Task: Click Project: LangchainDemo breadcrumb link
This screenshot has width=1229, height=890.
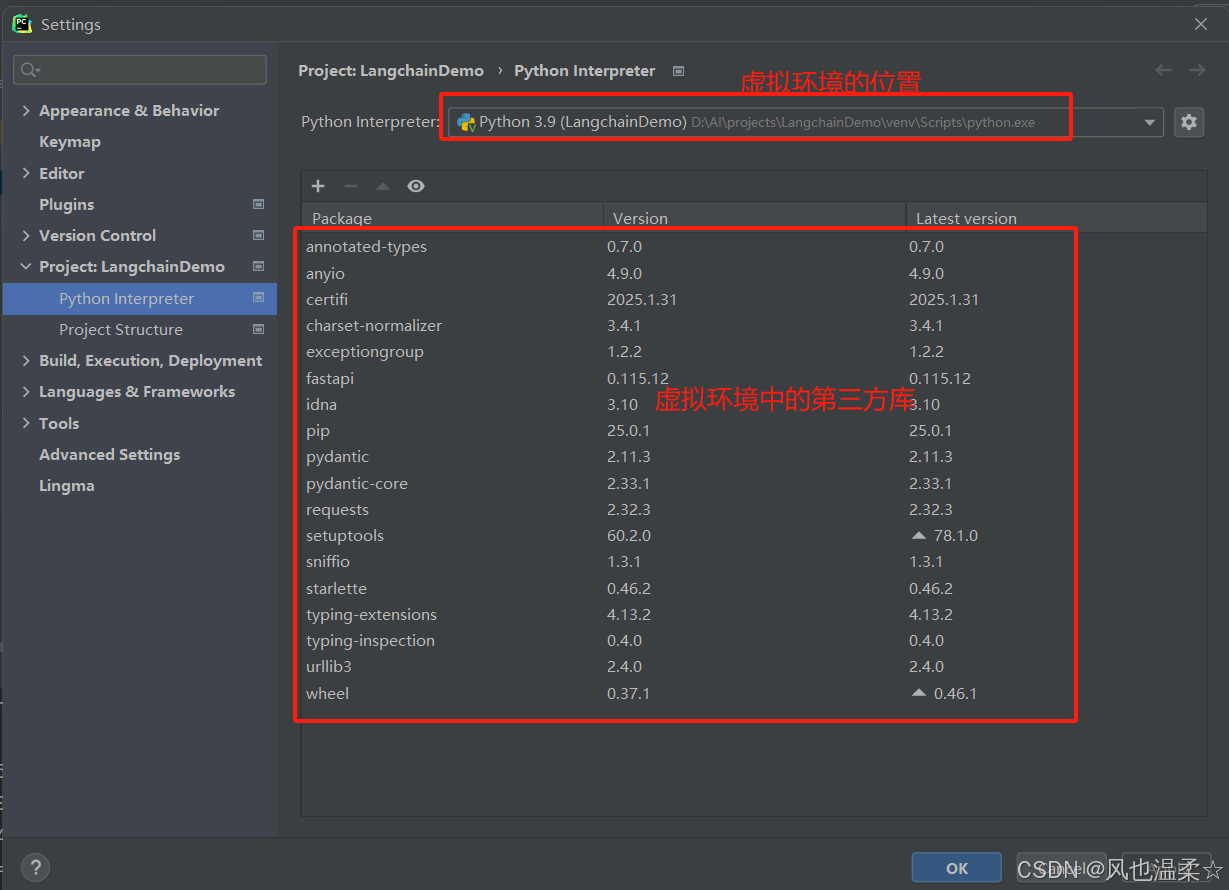Action: [x=391, y=71]
